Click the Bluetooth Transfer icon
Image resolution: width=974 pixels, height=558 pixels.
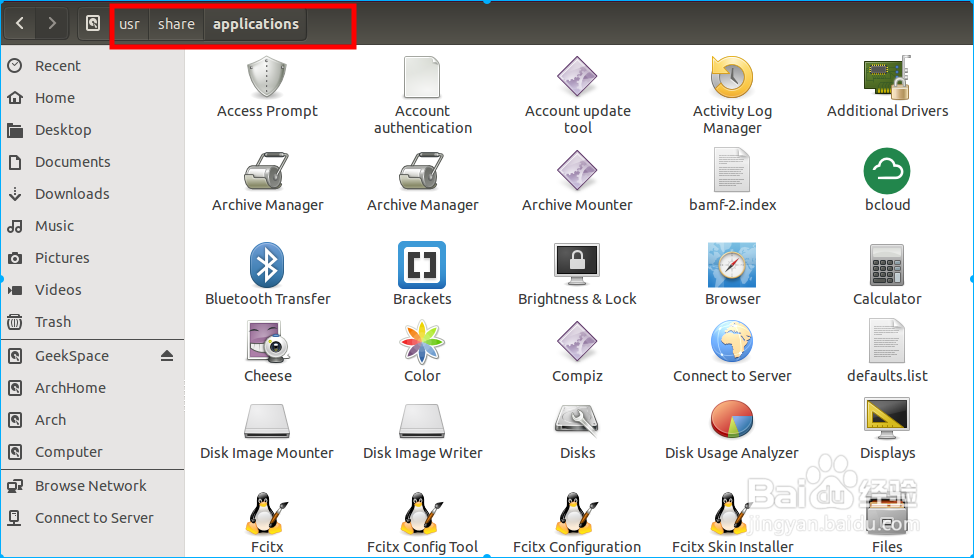[267, 265]
